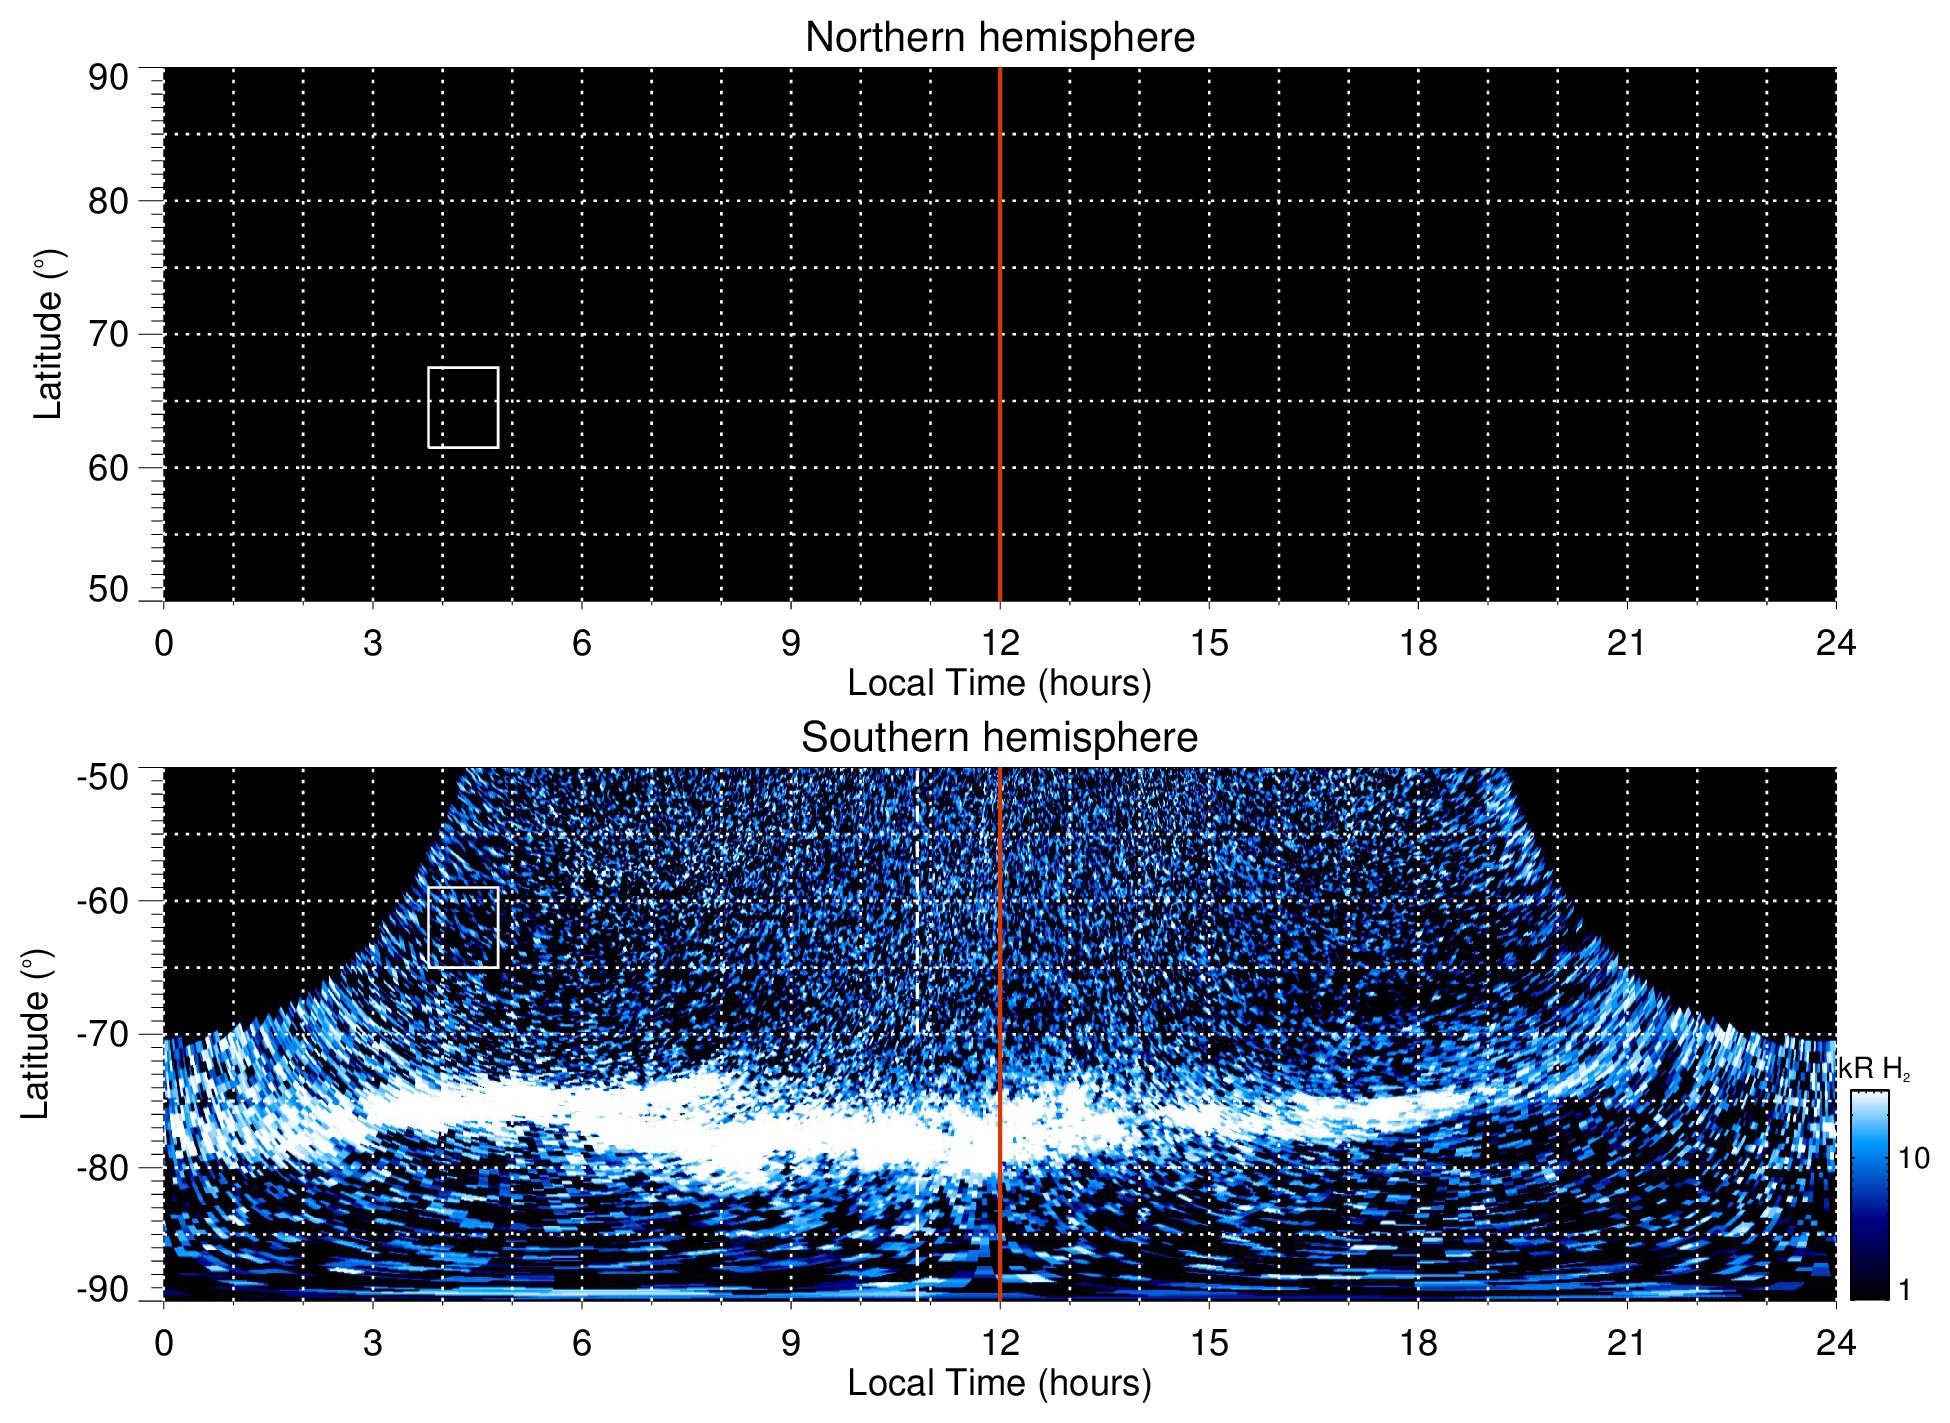Viewport: 1950px width, 1423px height.
Task: Click the -70 latitude tick label
Action: 103,1034
